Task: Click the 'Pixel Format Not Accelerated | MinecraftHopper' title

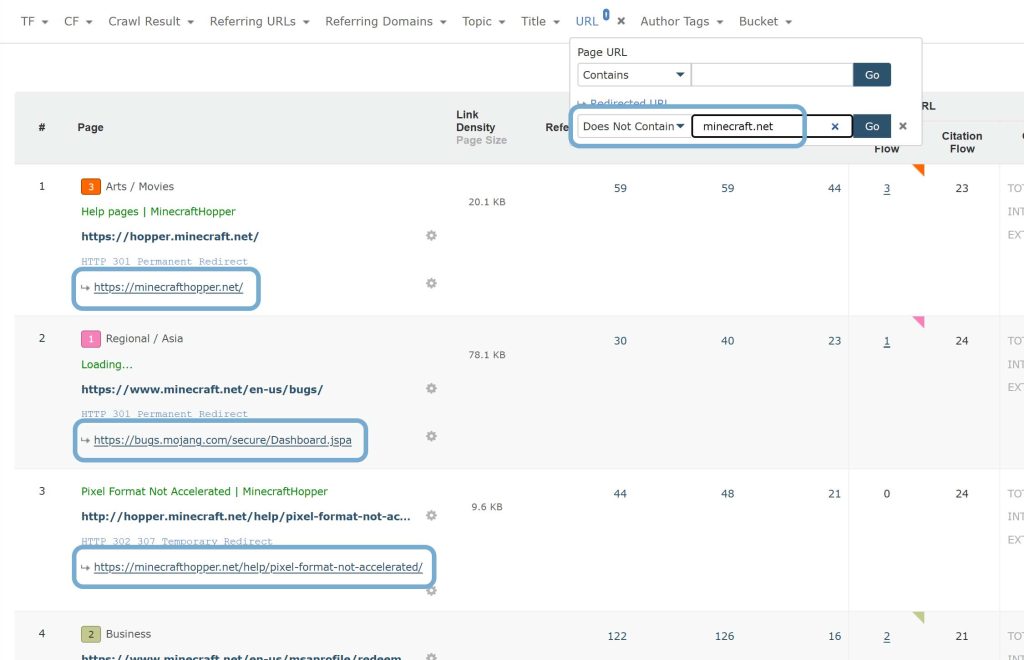Action: tap(204, 492)
